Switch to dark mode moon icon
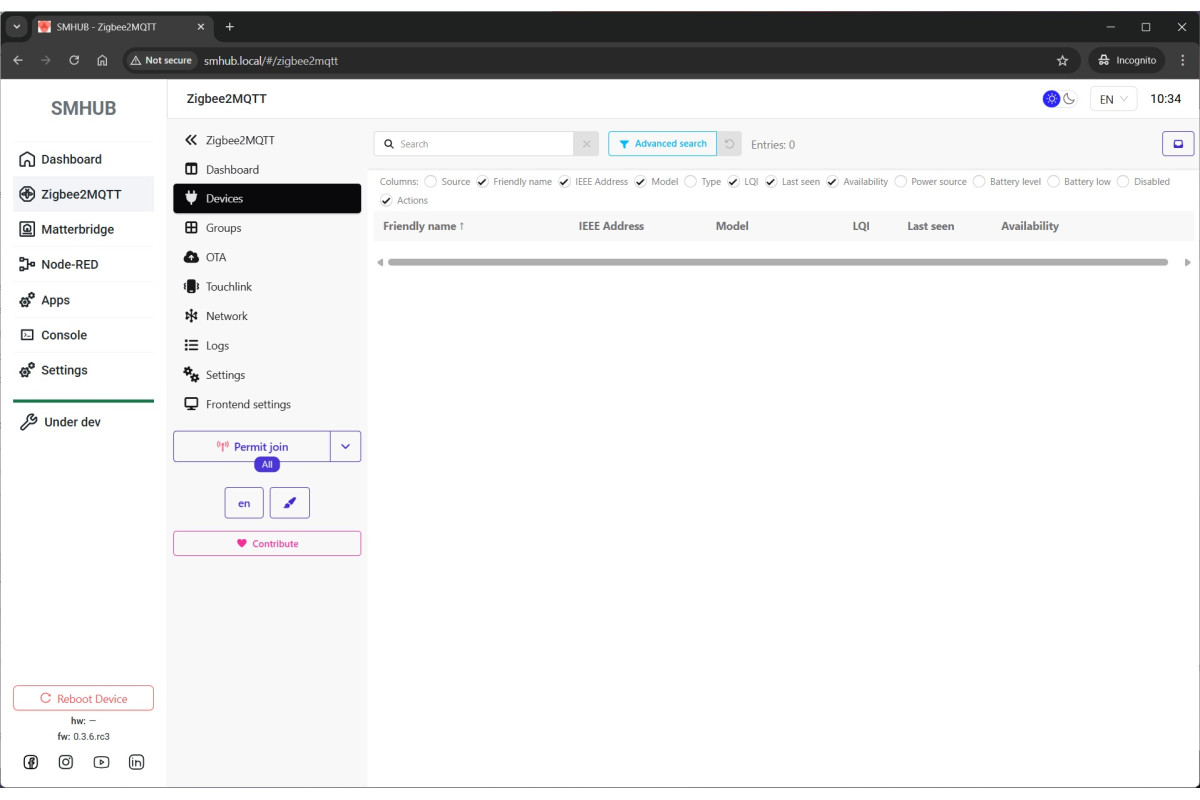This screenshot has height=800, width=1200. pyautogui.click(x=1069, y=99)
